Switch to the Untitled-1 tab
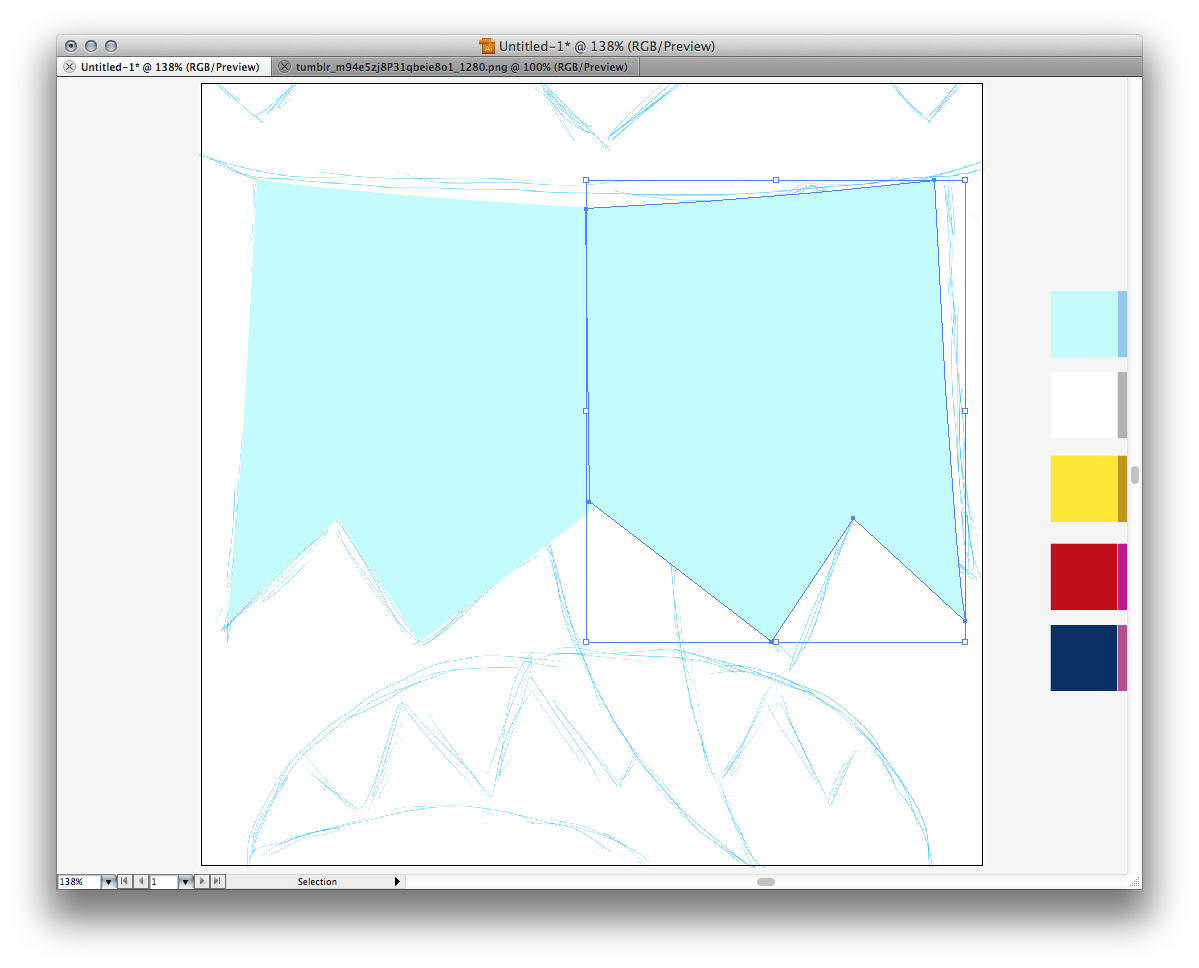The width and height of the screenshot is (1199, 968). coord(169,67)
